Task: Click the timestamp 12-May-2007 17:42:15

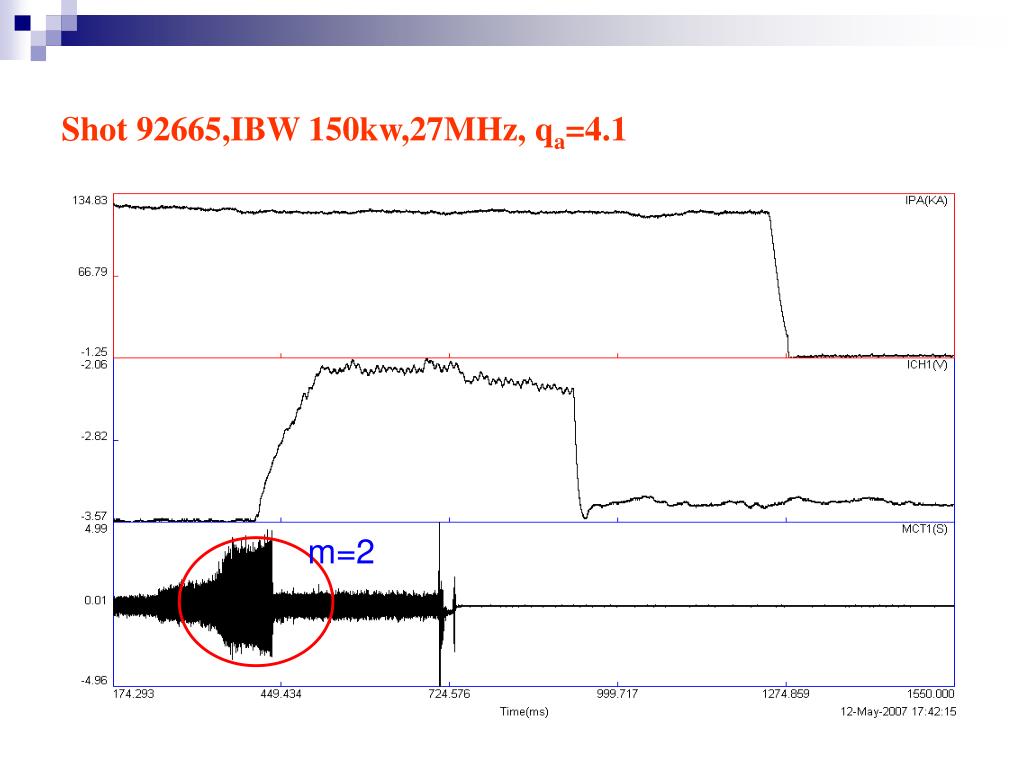Action: [x=898, y=712]
